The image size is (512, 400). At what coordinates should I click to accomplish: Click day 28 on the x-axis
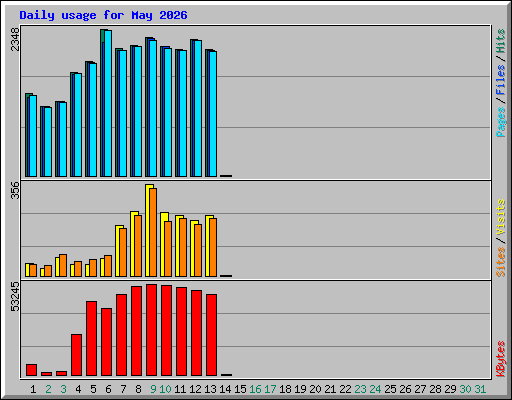435,389
